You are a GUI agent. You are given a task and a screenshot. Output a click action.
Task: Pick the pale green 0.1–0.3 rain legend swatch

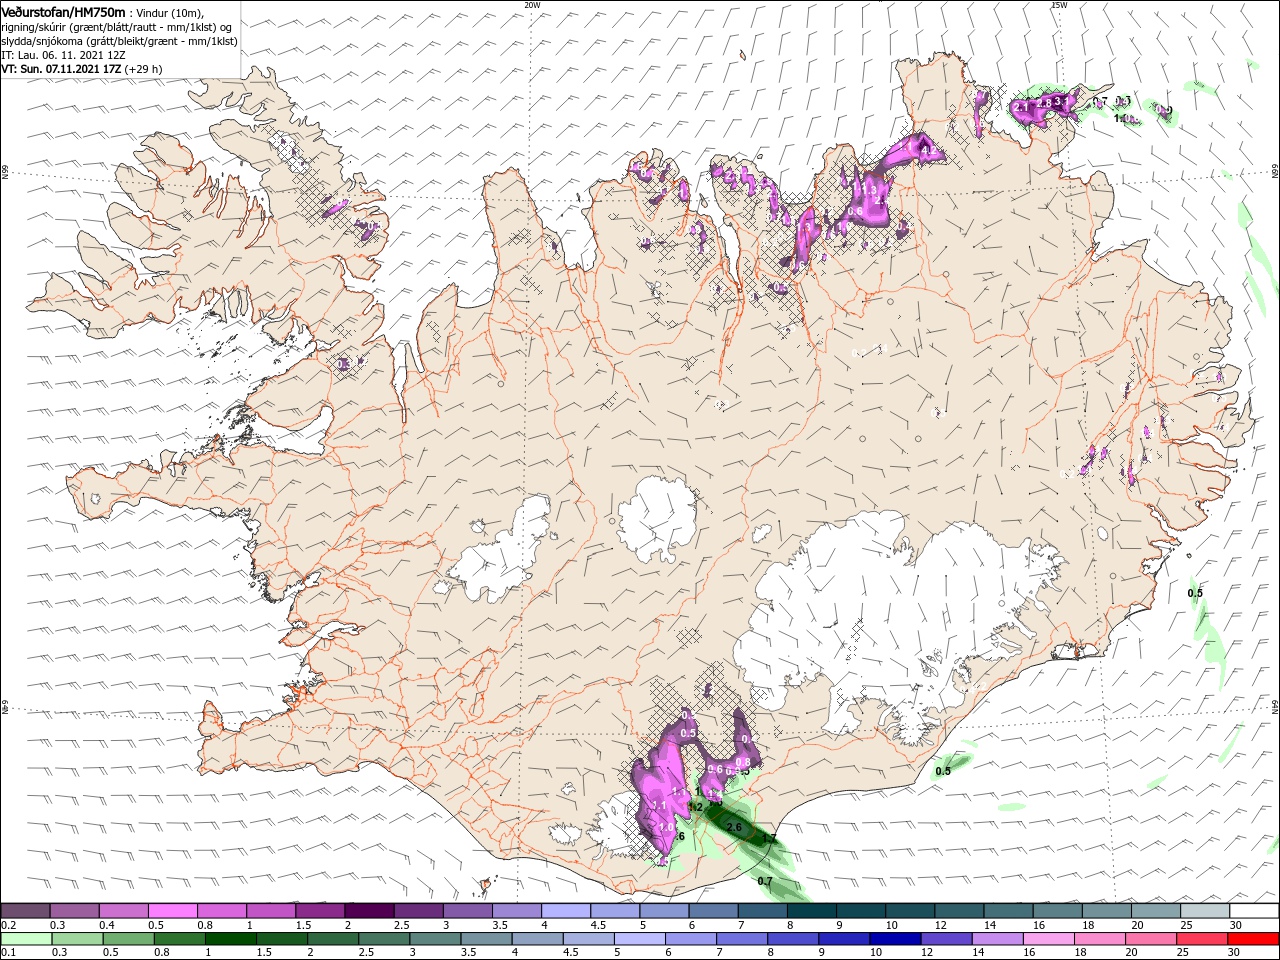tap(26, 939)
